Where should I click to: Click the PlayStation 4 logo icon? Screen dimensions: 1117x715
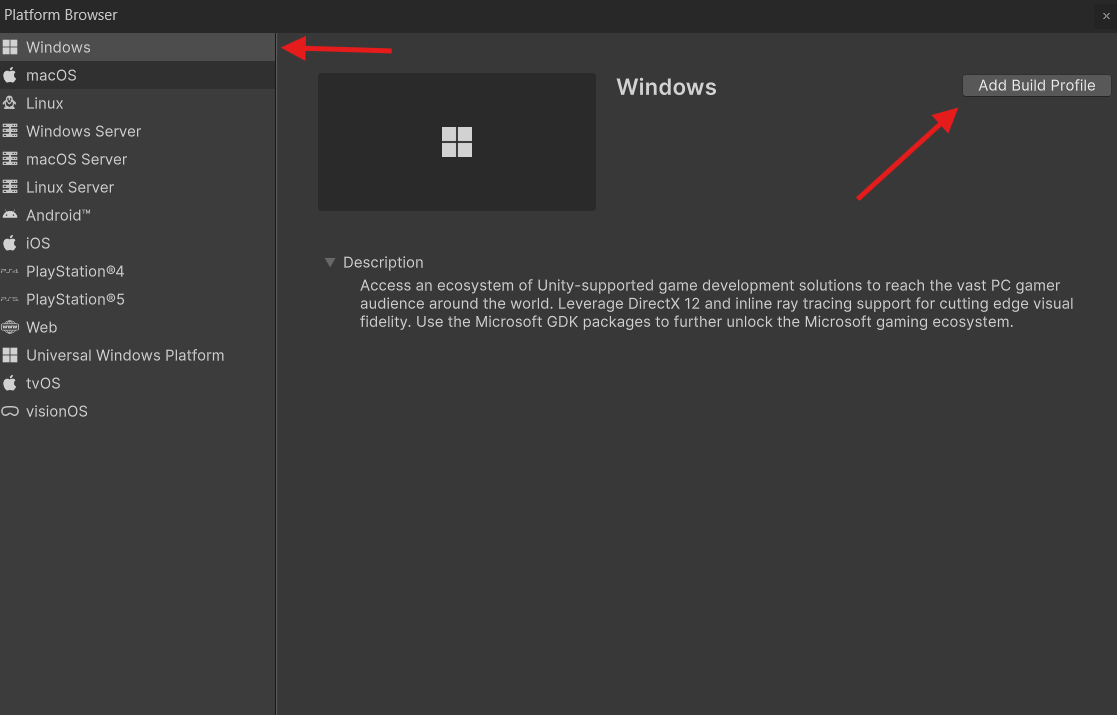point(10,271)
